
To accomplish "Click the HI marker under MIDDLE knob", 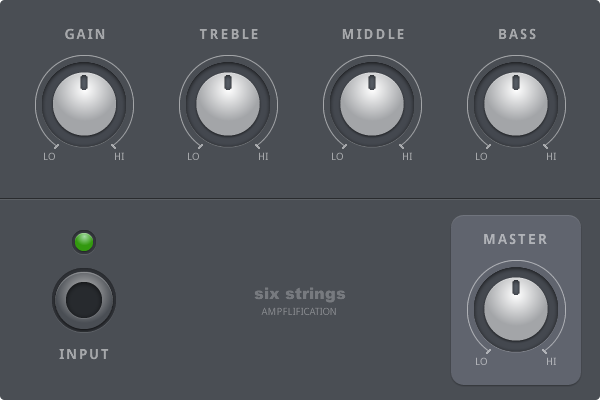I will coord(407,157).
